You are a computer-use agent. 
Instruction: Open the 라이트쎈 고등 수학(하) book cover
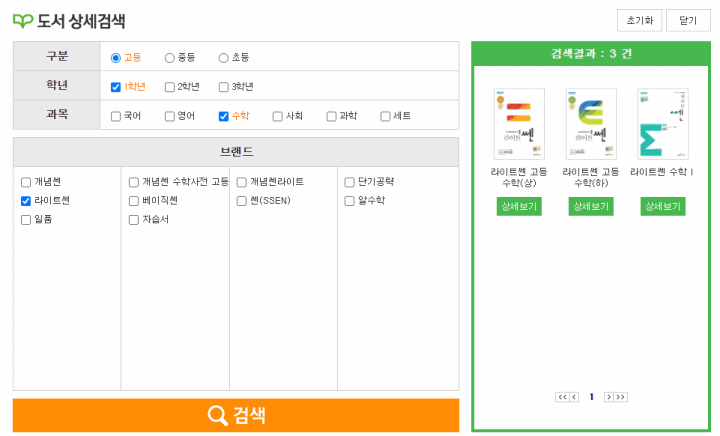coord(591,124)
